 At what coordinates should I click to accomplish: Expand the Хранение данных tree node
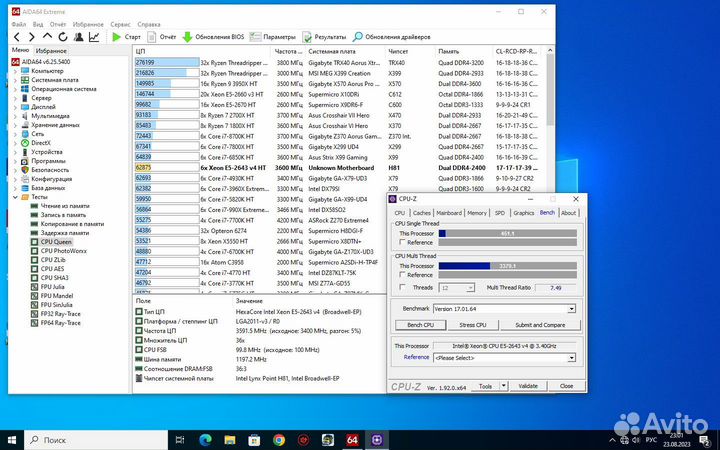point(15,125)
